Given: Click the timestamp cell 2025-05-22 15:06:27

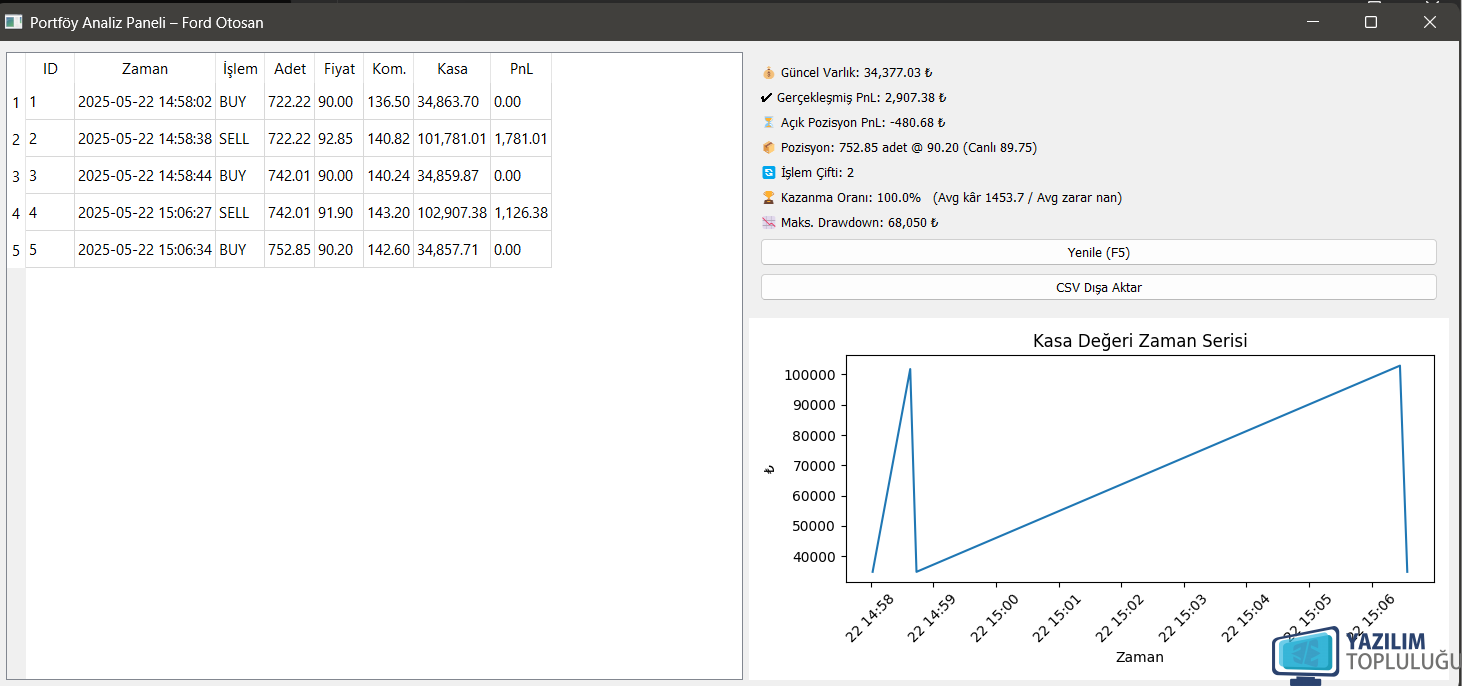Looking at the screenshot, I should 145,213.
